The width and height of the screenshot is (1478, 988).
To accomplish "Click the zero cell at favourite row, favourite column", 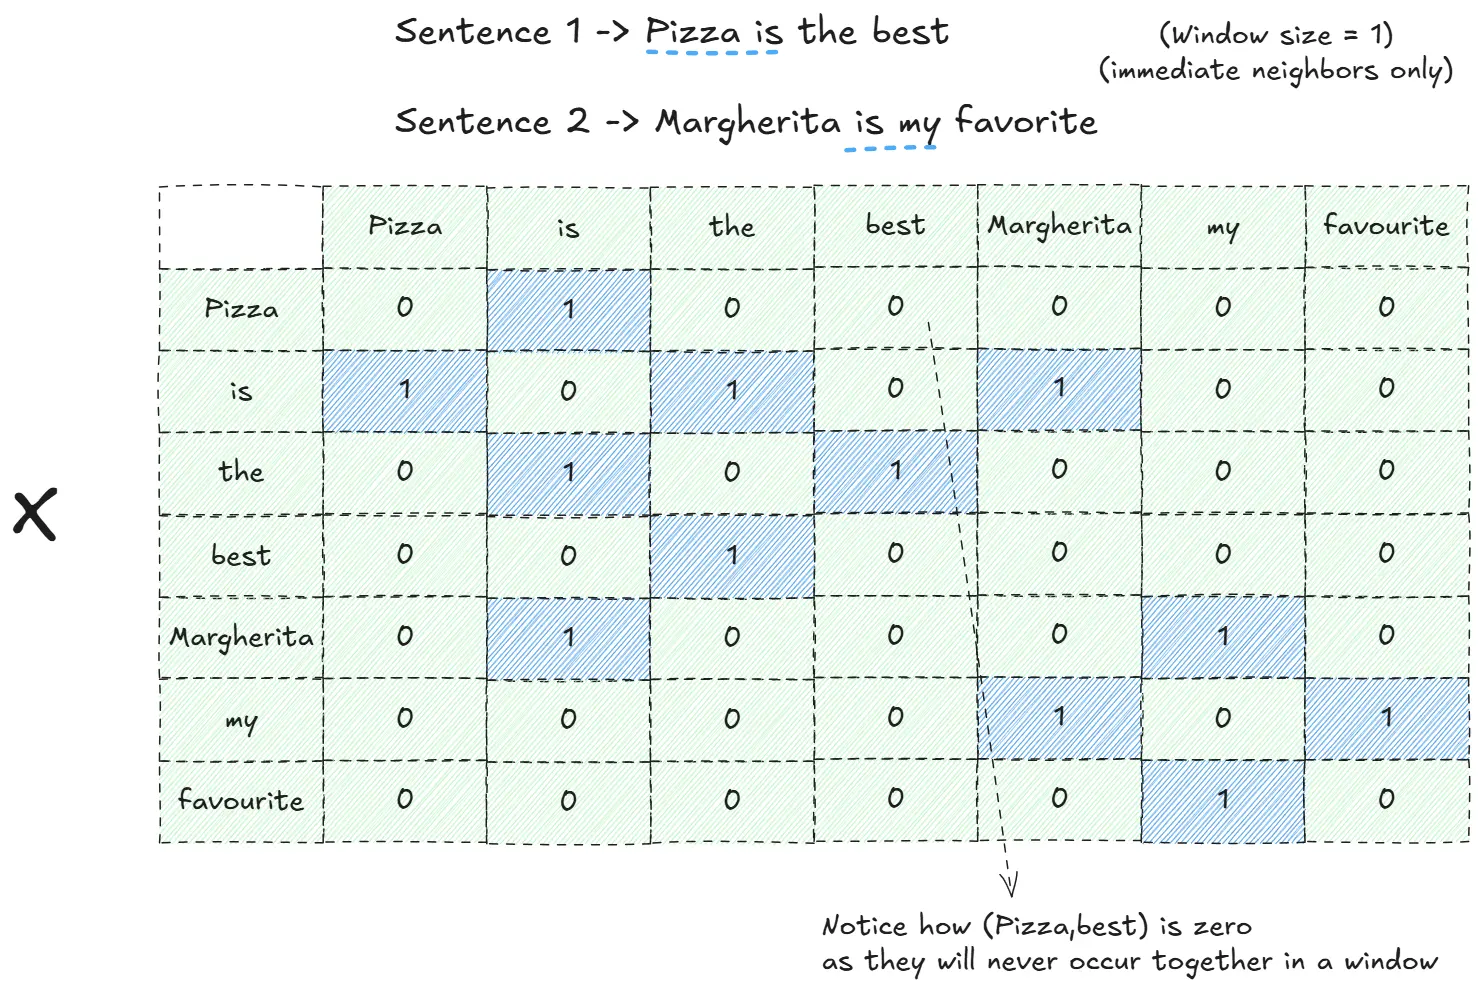I will (x=1387, y=801).
